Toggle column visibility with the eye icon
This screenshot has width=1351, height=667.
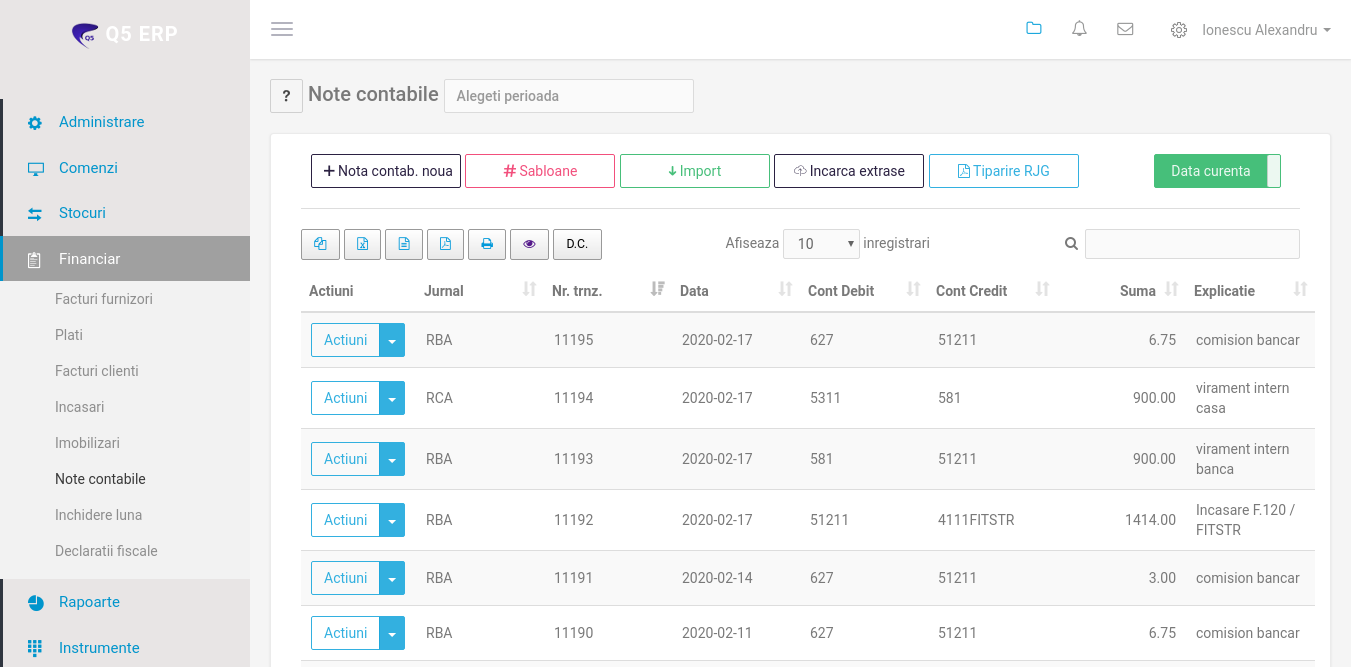(x=530, y=244)
